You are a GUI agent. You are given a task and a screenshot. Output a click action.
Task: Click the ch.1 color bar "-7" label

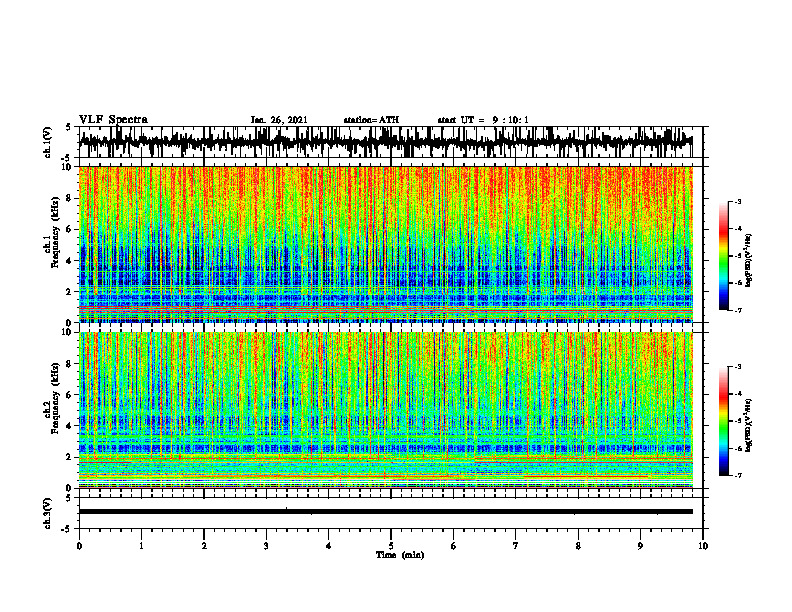click(737, 310)
